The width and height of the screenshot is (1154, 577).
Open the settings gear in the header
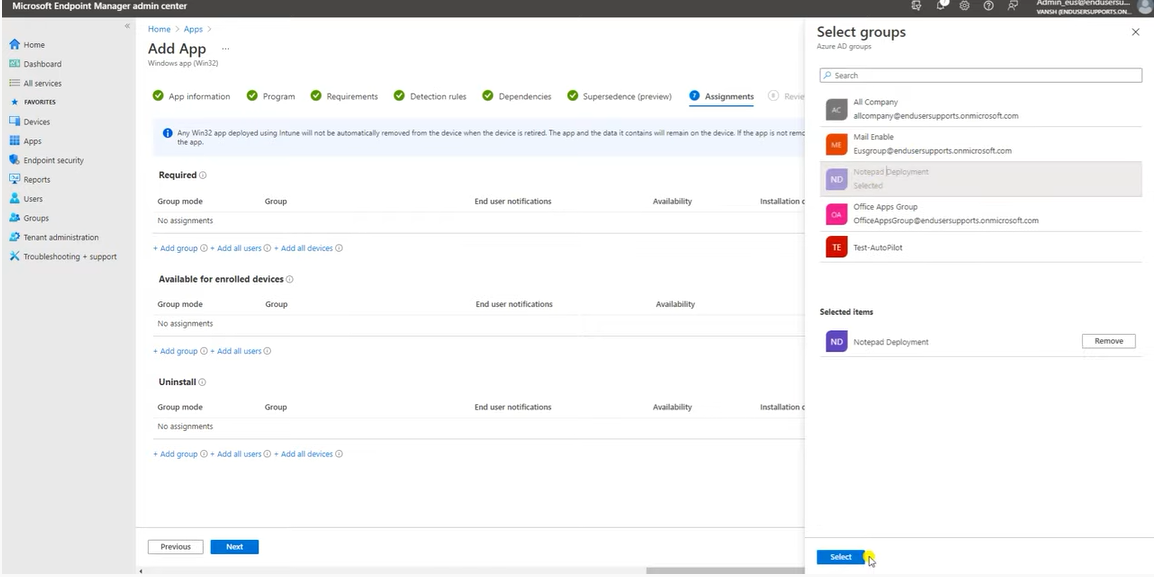pos(964,5)
